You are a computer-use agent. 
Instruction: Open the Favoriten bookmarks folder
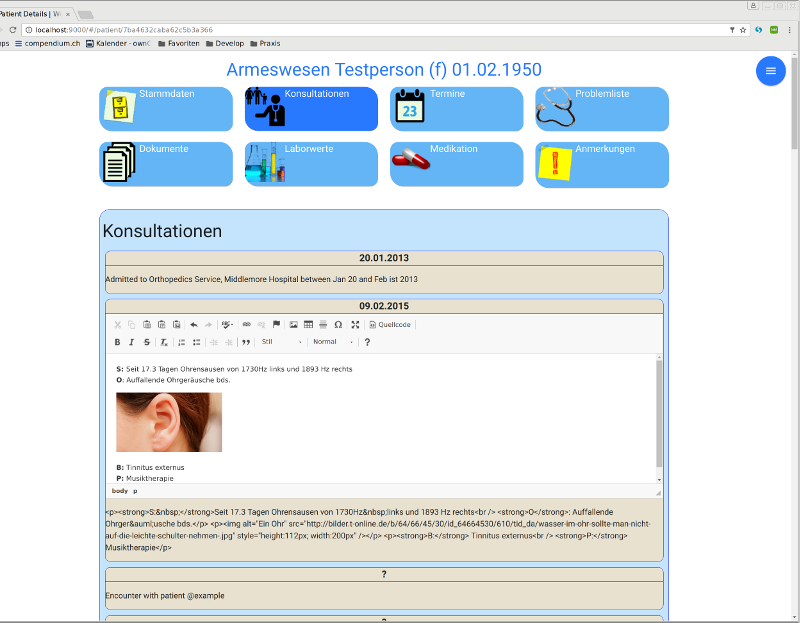[x=179, y=43]
